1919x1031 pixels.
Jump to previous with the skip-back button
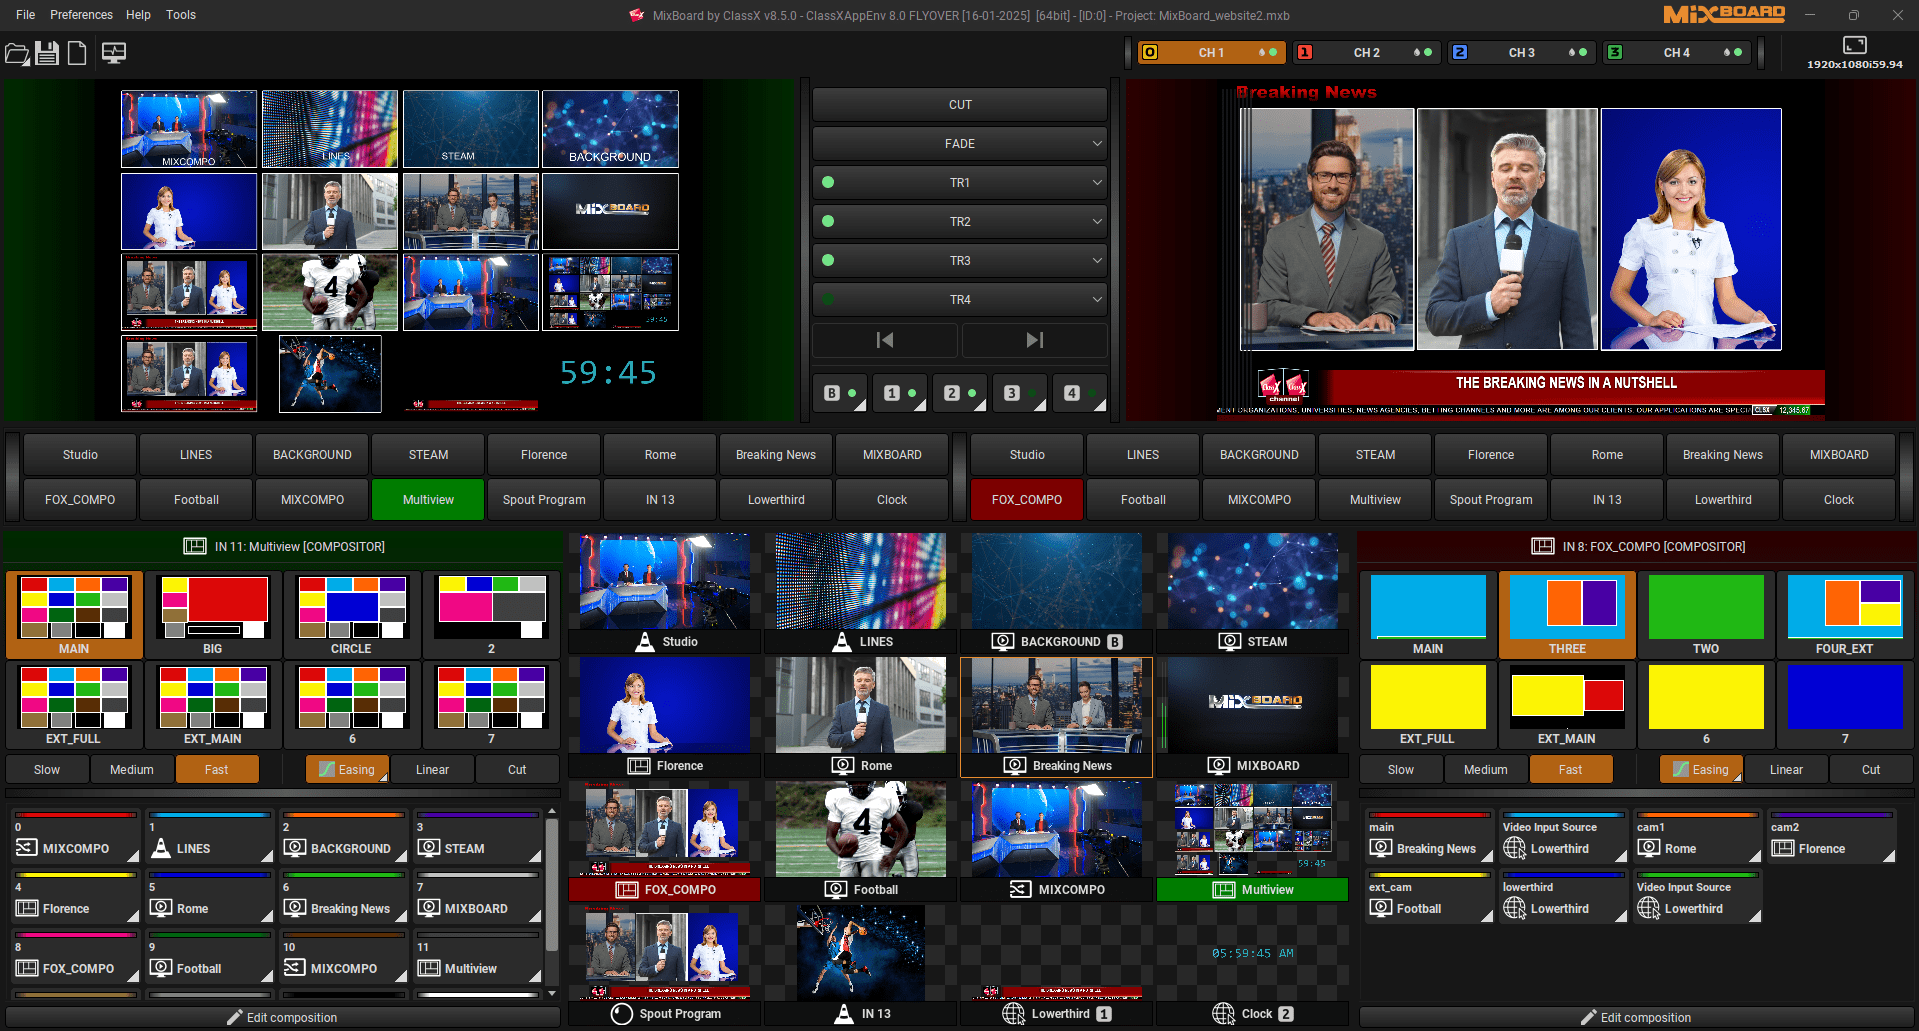tap(884, 340)
